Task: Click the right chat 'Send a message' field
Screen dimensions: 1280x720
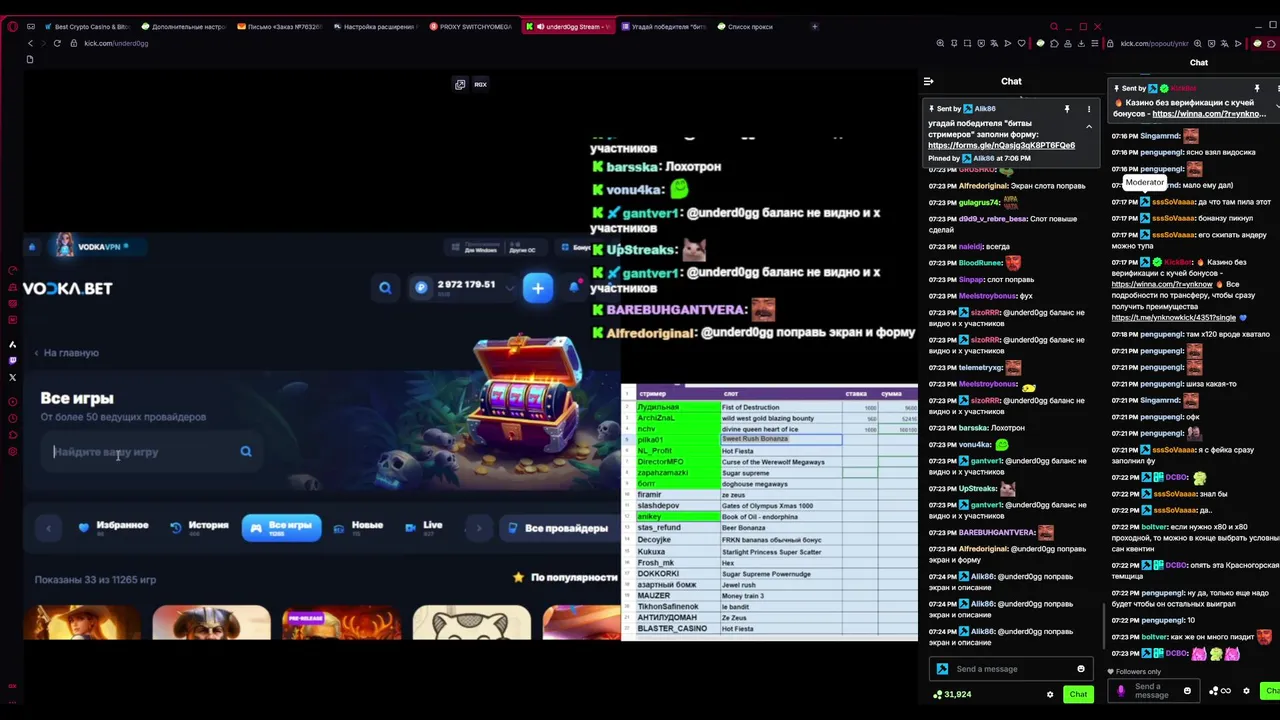Action: 1154,691
